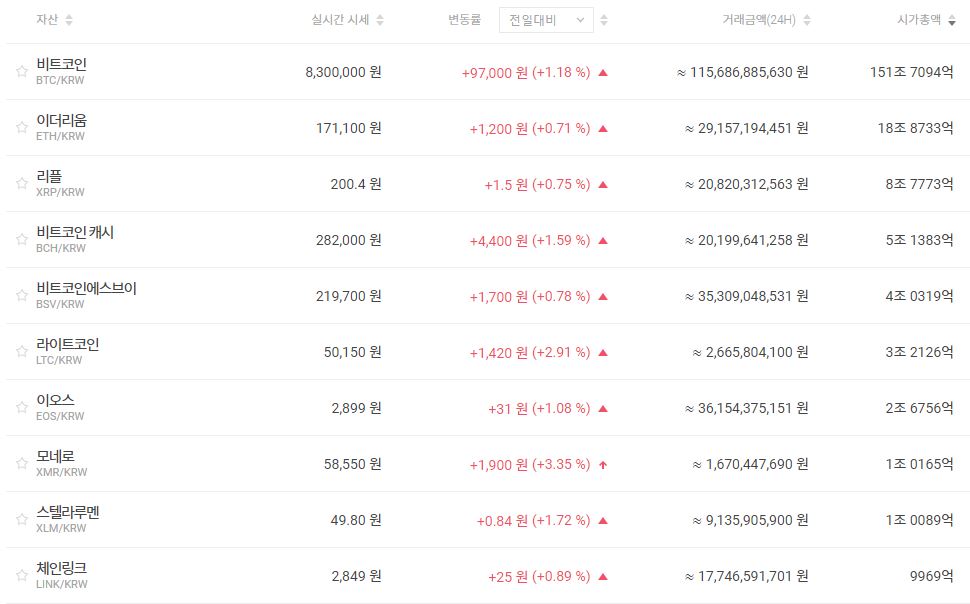
Task: Click the sort arrows right of 전일대비 dropdown
Action: point(604,20)
